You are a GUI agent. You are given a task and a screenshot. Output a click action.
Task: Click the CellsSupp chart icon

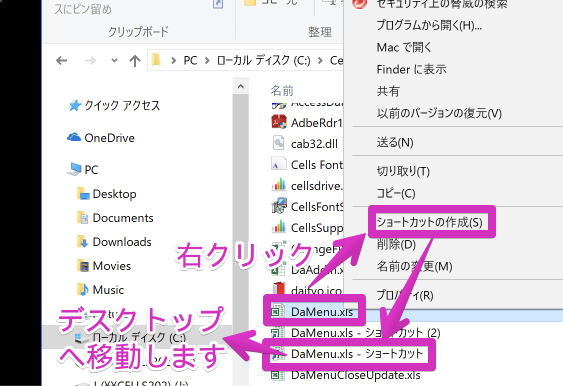(x=279, y=227)
